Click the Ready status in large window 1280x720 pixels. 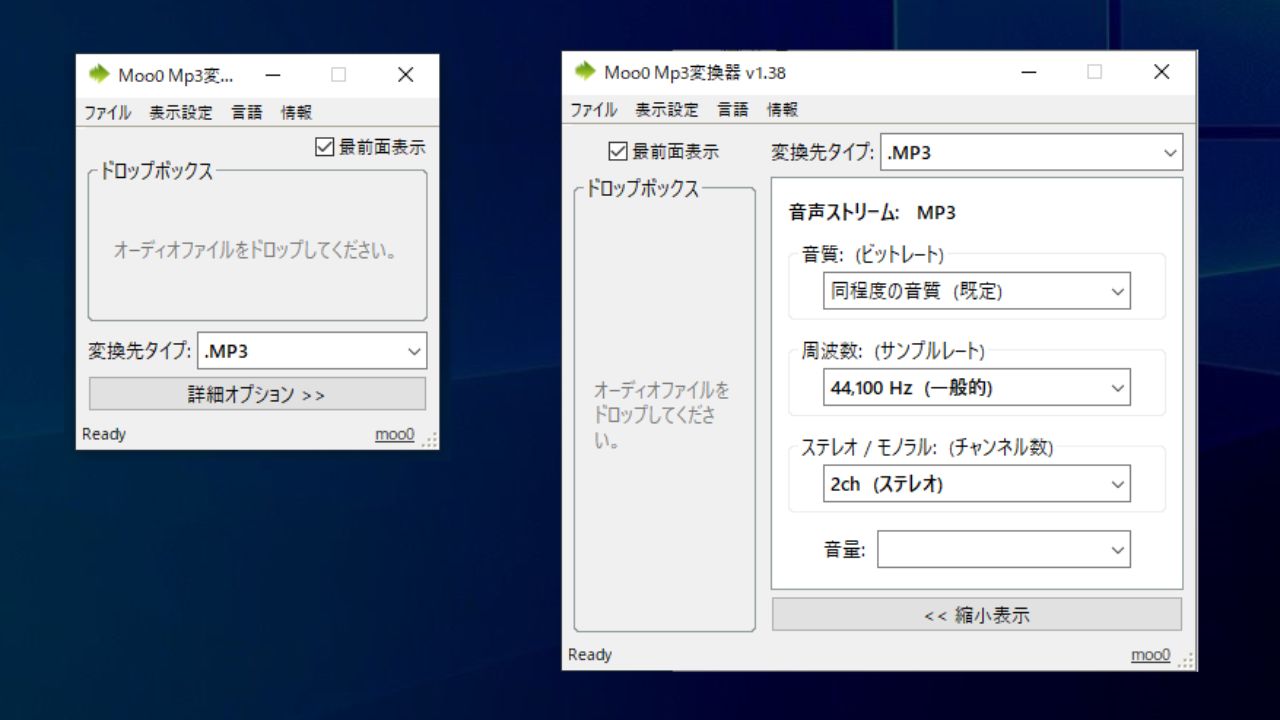click(590, 655)
